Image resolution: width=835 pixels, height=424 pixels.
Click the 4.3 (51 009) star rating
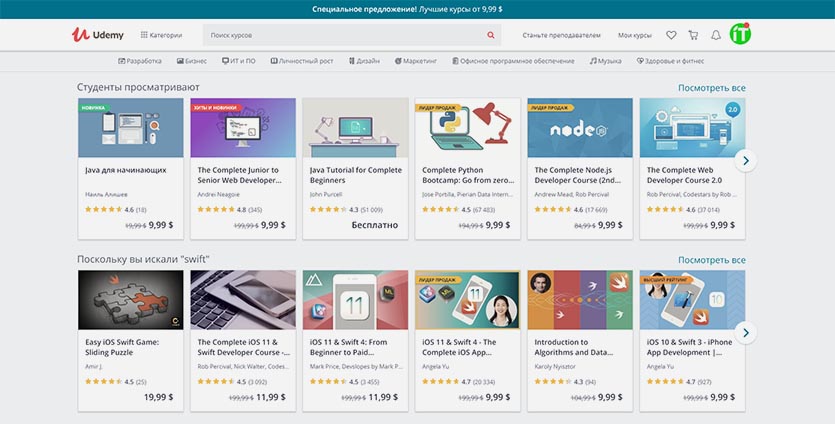346,210
